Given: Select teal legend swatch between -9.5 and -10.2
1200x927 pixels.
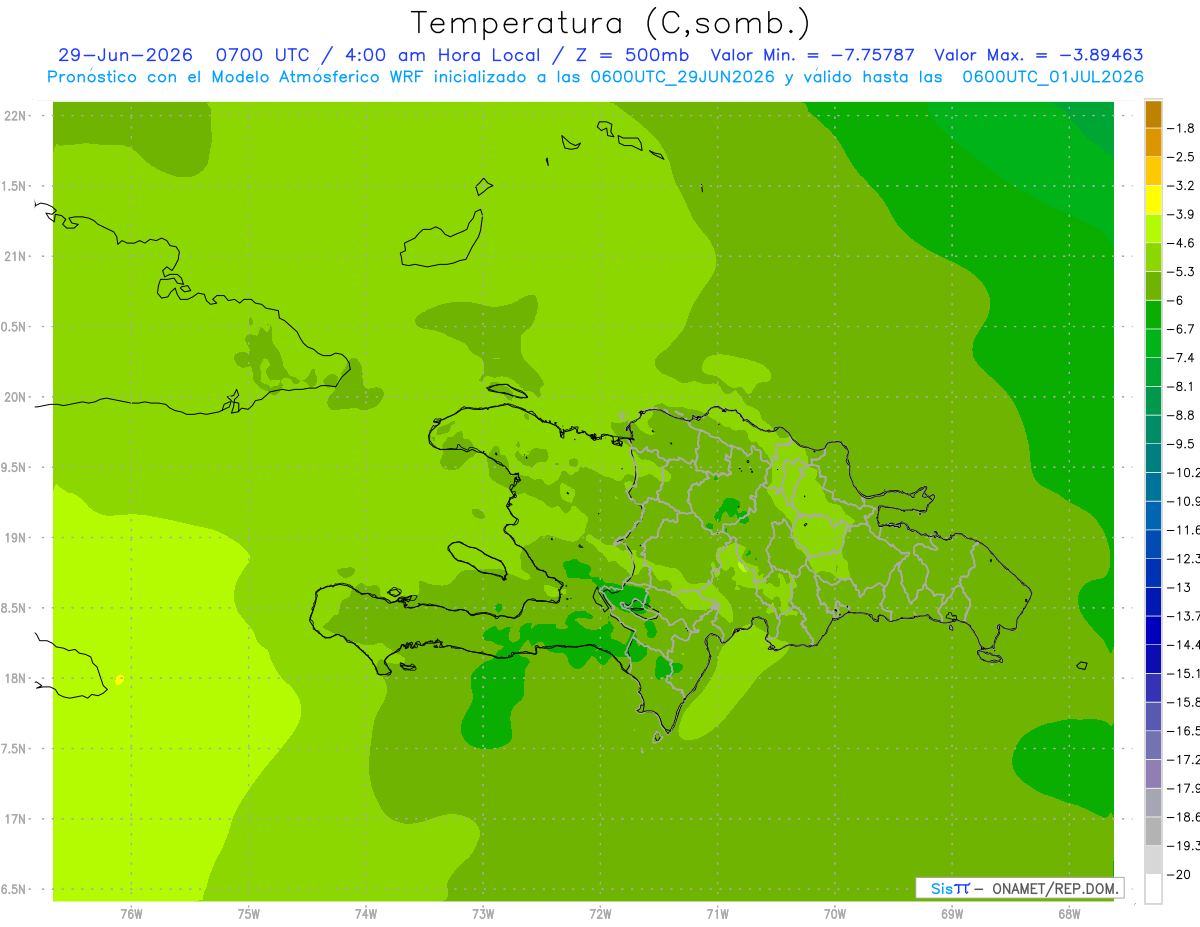Looking at the screenshot, I should [x=1153, y=458].
